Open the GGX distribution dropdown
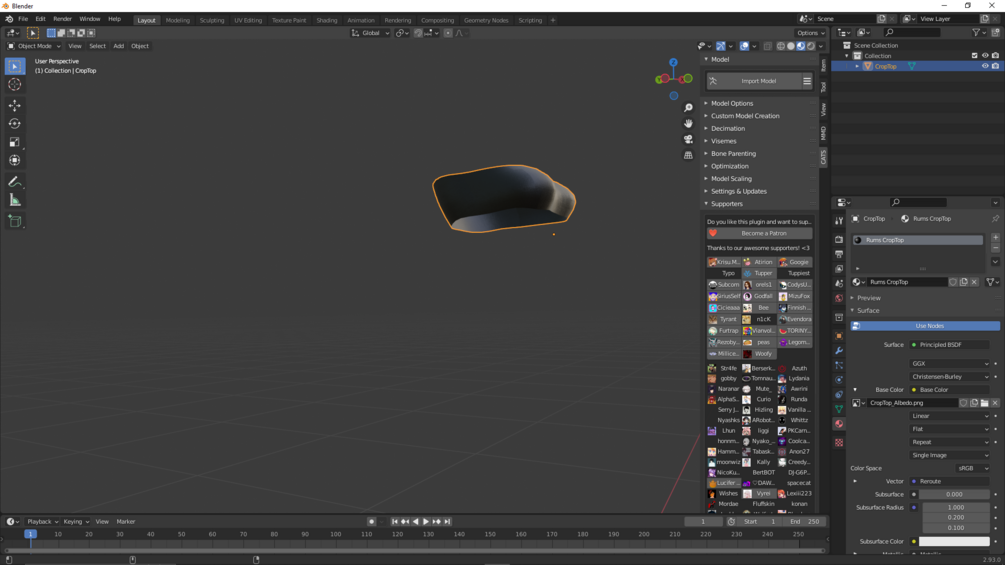Image resolution: width=1005 pixels, height=565 pixels. [950, 363]
